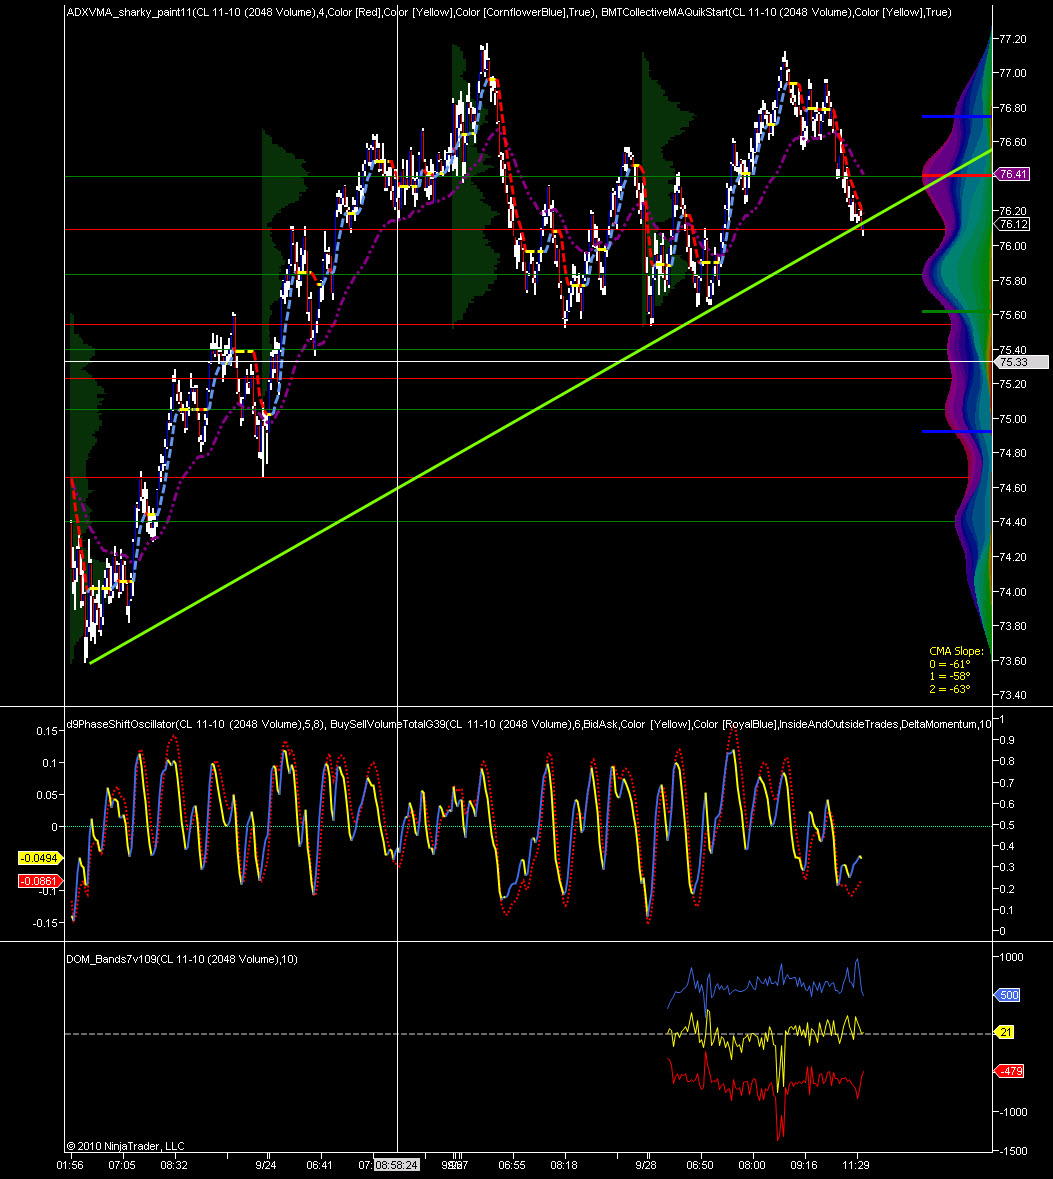Image resolution: width=1053 pixels, height=1179 pixels.
Task: Click the 76.12 current price label
Action: coord(1014,224)
